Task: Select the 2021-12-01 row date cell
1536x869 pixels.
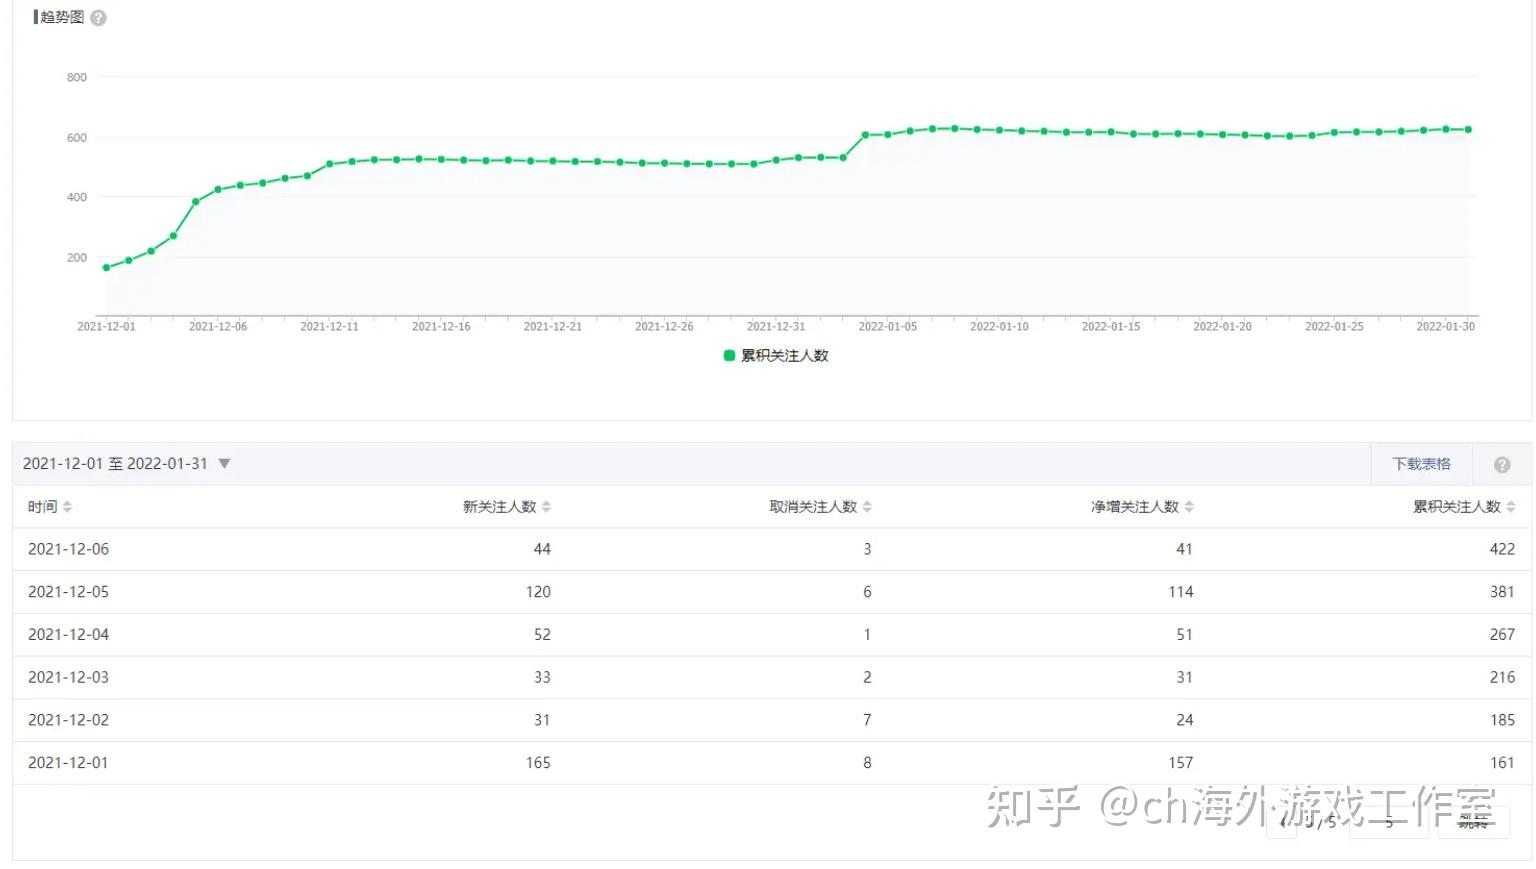Action: [68, 763]
